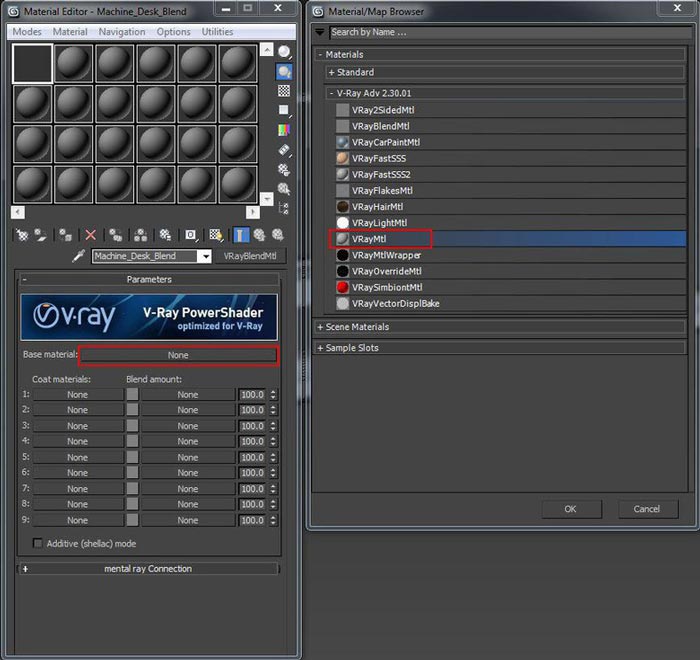Open Material/Map Navigator icon
The width and height of the screenshot is (700, 660).
pyautogui.click(x=284, y=208)
